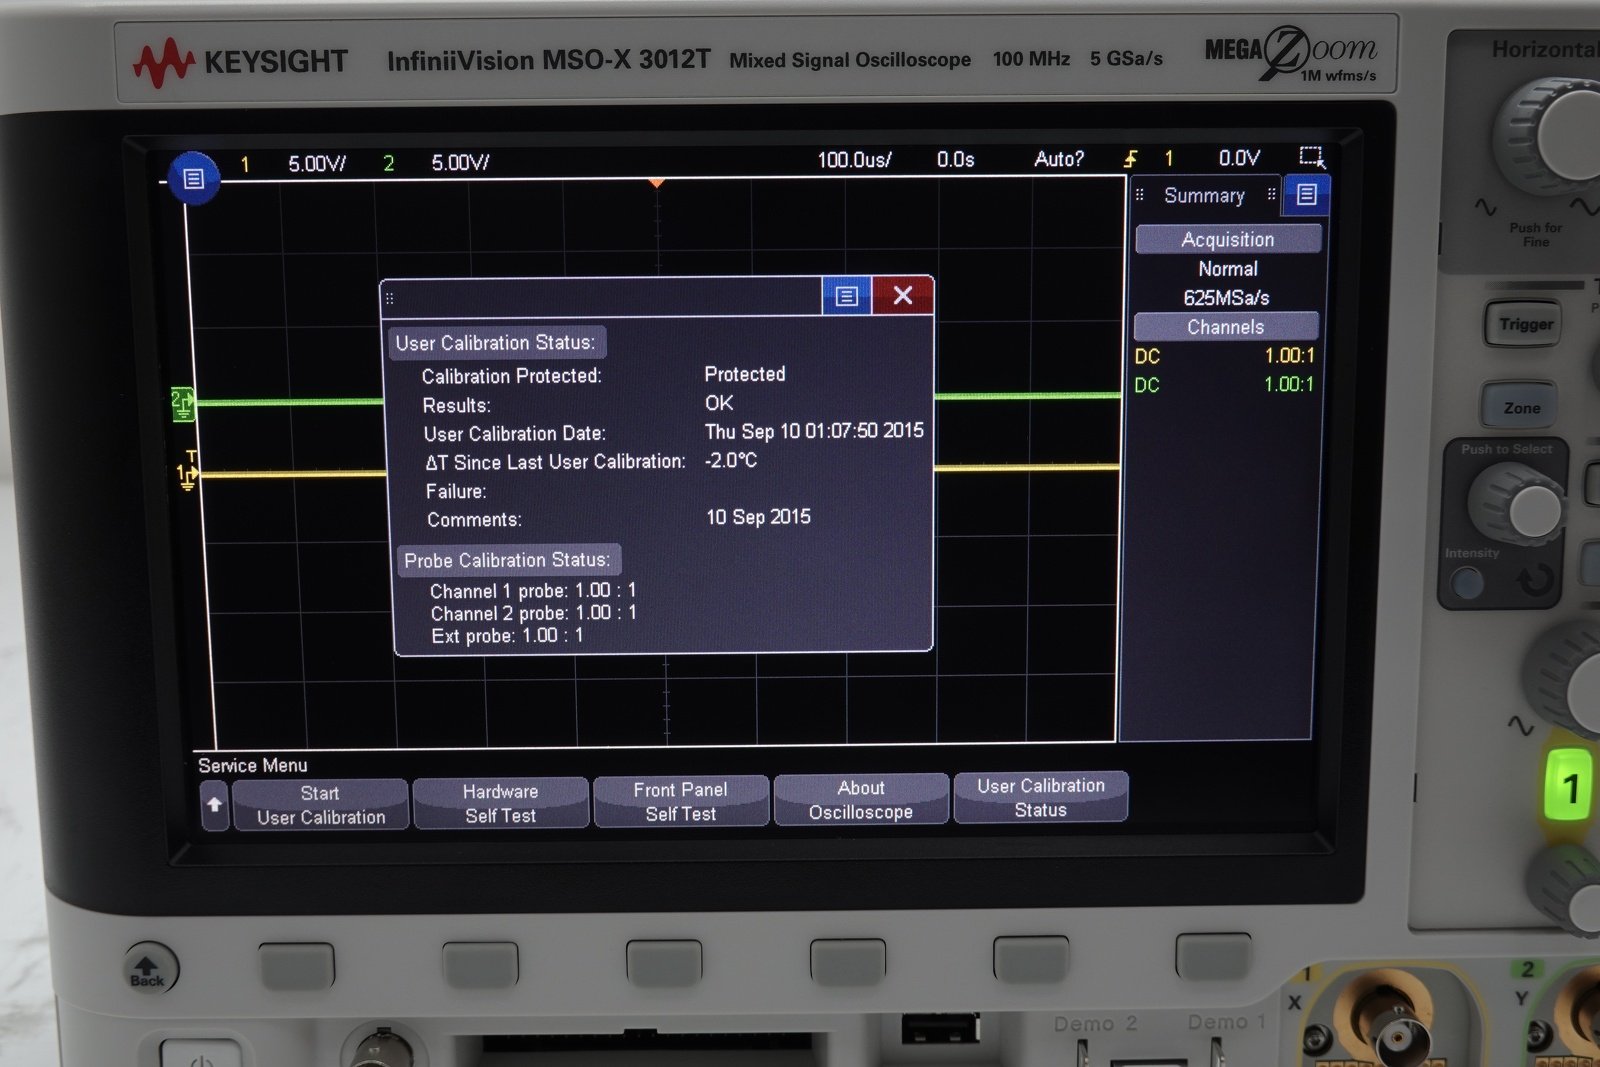Push first physical softkey below Start User Calibration
1600x1067 pixels.
coord(296,965)
